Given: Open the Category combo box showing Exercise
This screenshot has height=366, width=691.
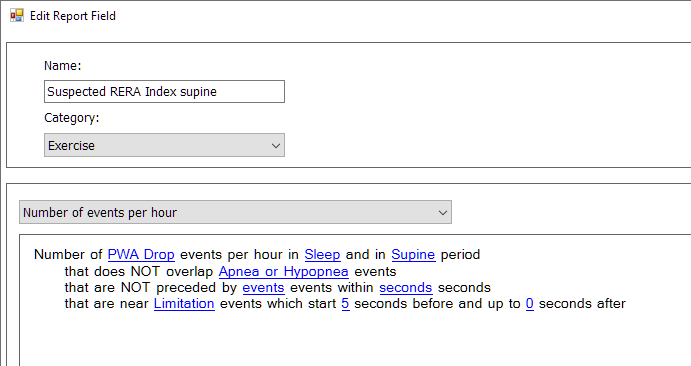Looking at the screenshot, I should (x=164, y=145).
